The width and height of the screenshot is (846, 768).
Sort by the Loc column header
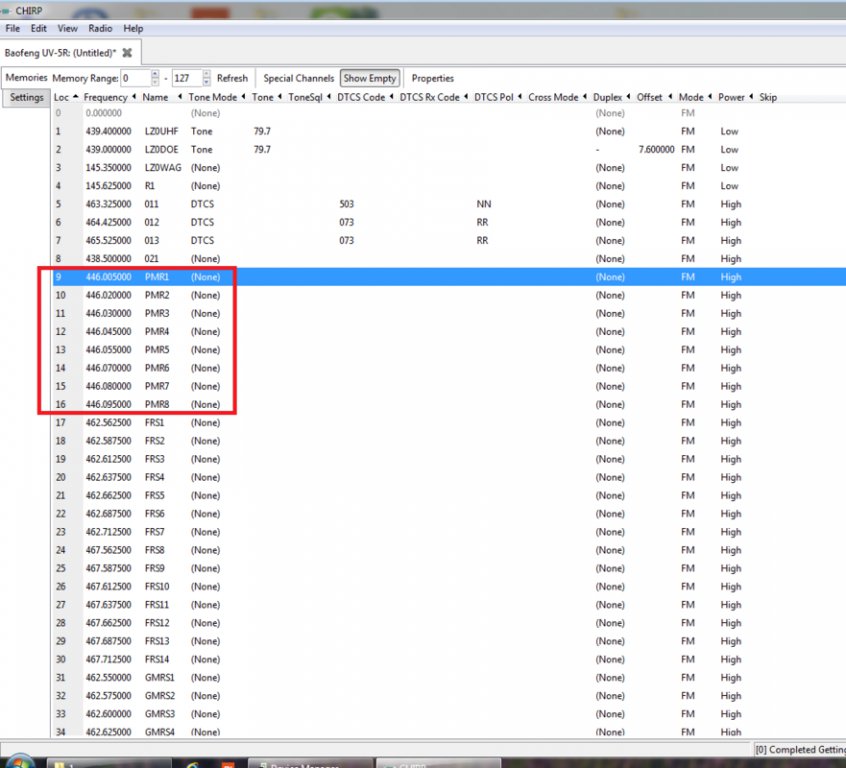point(62,98)
